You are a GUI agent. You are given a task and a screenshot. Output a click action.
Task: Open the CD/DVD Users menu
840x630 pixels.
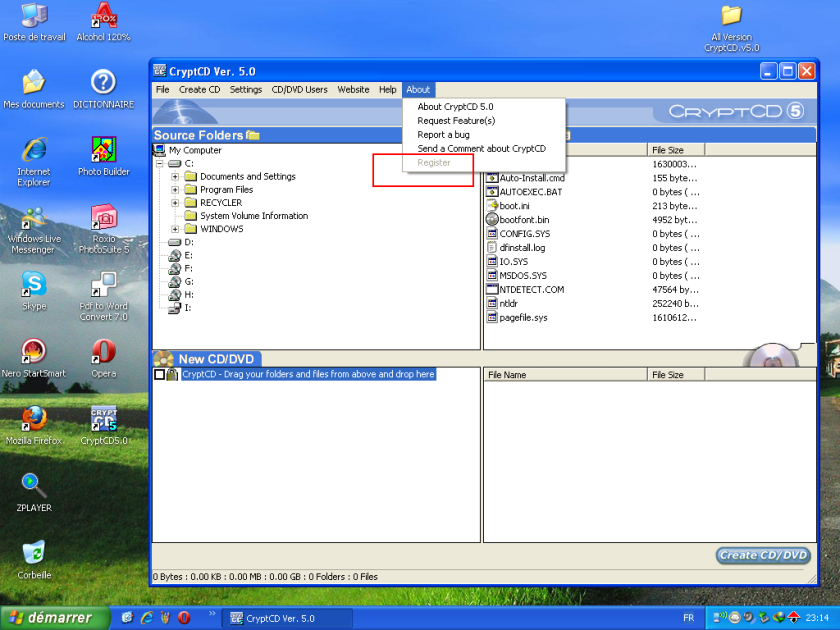pyautogui.click(x=299, y=89)
